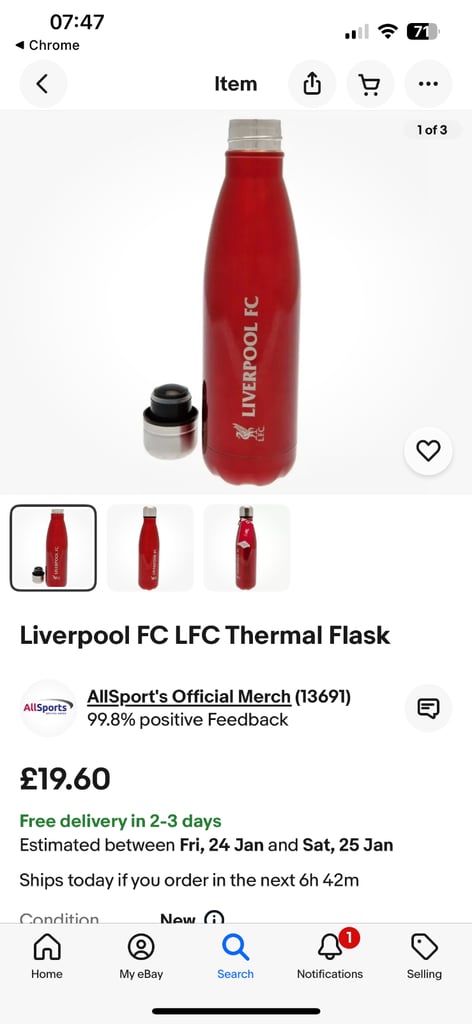
Task: Return to Chrome via status bar link
Action: (47, 45)
